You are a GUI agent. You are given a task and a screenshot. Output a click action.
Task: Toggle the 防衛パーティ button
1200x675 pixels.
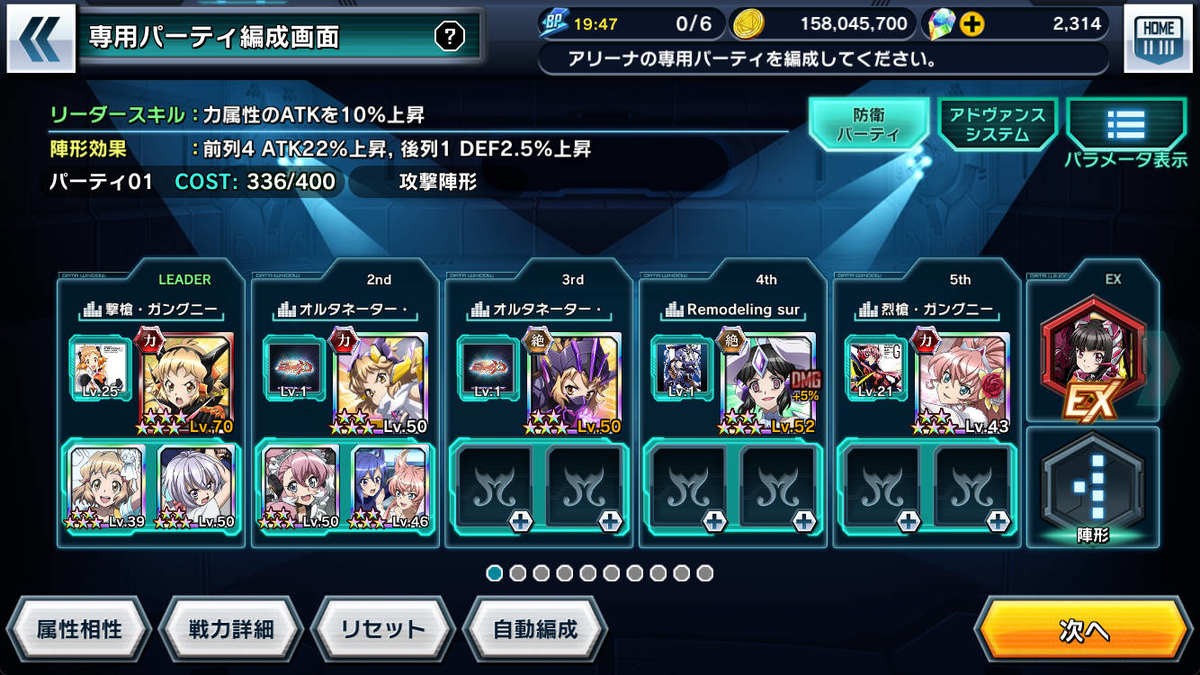pyautogui.click(x=869, y=125)
